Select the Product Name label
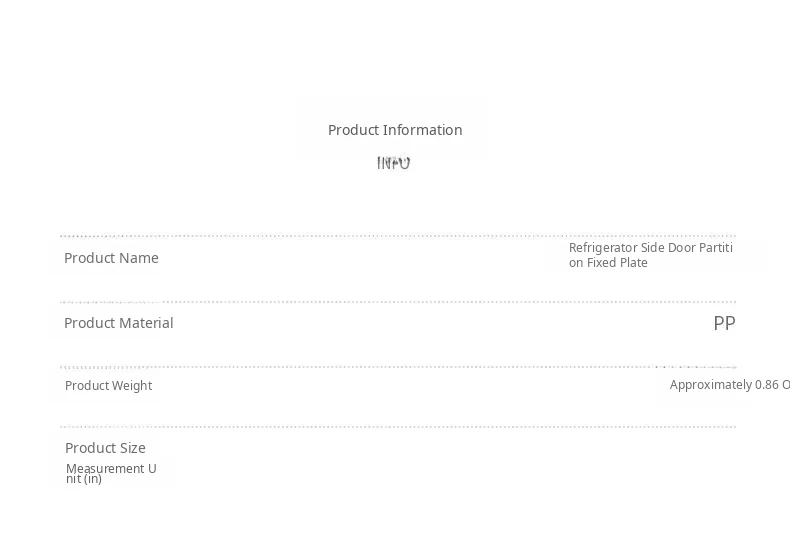Viewport: 790px width, 536px height. pyautogui.click(x=111, y=258)
